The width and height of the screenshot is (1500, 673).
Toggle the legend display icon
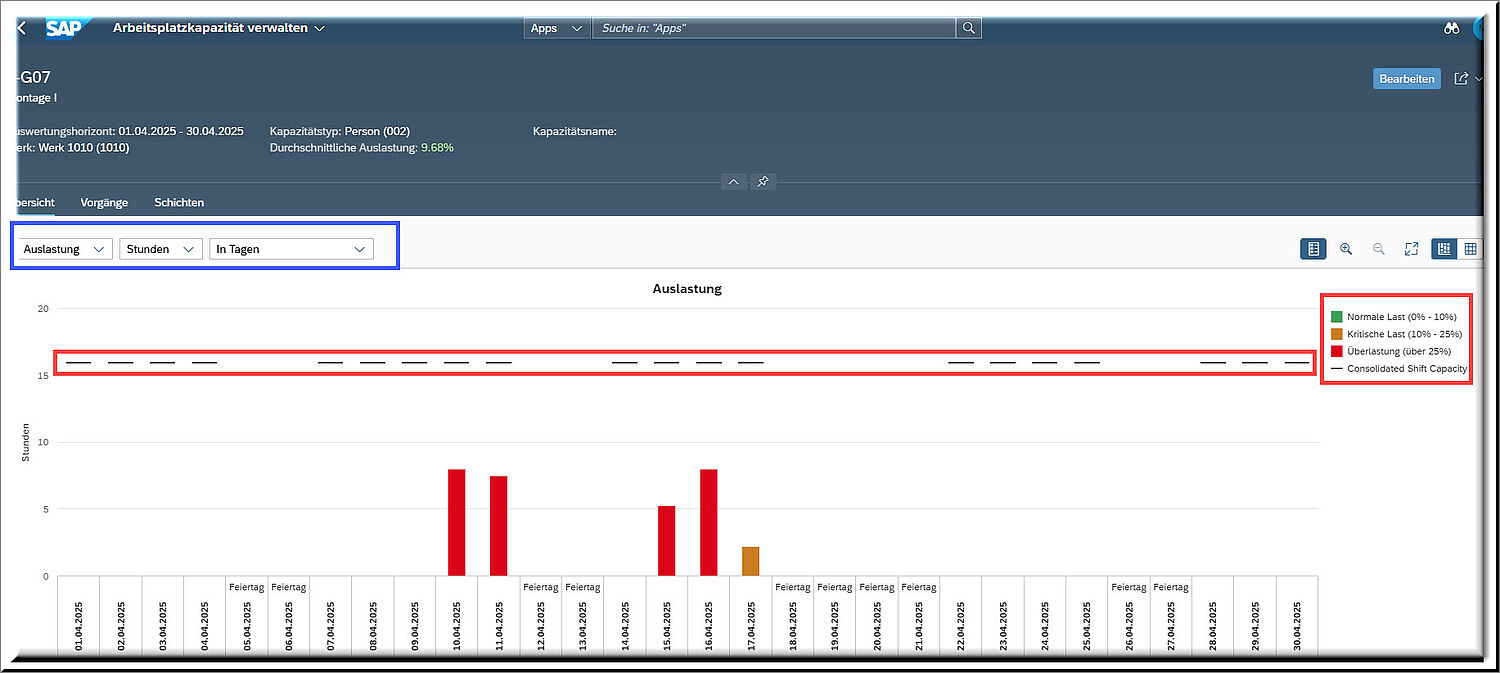1313,249
